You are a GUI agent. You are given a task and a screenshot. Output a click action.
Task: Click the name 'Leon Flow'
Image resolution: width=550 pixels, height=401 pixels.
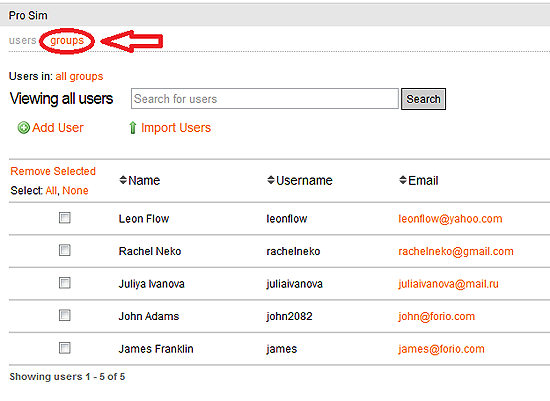click(x=144, y=219)
